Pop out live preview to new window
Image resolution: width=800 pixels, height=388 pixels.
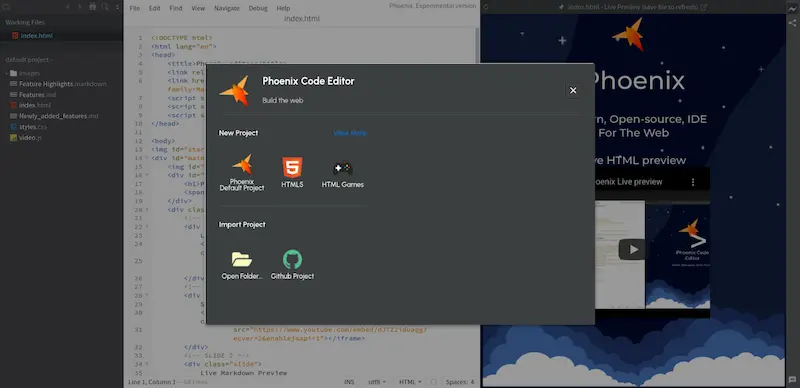coord(704,7)
